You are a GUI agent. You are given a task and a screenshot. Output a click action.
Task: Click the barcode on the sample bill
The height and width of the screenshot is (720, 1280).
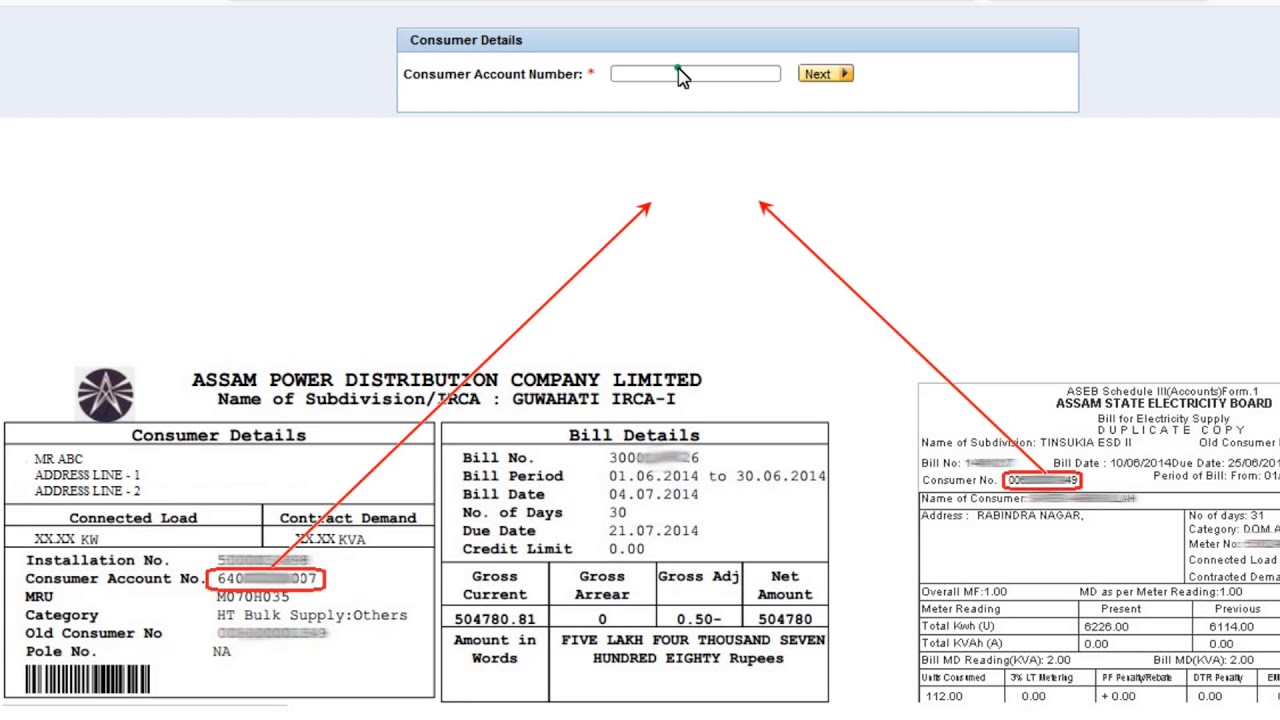(x=88, y=680)
